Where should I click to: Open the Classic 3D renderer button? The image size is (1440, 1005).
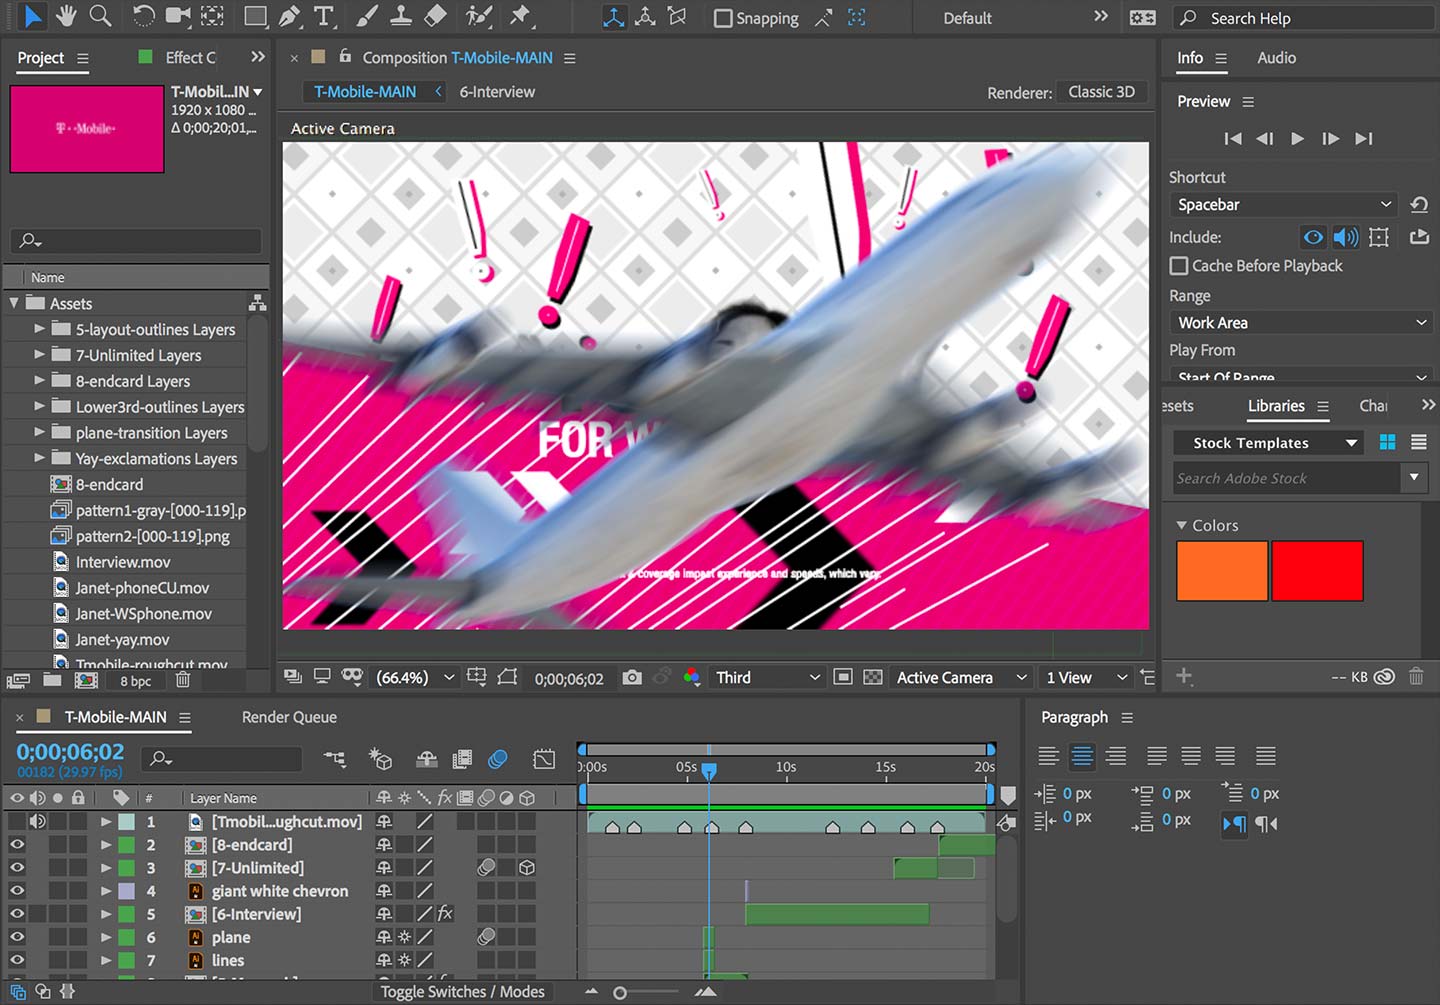[1101, 92]
